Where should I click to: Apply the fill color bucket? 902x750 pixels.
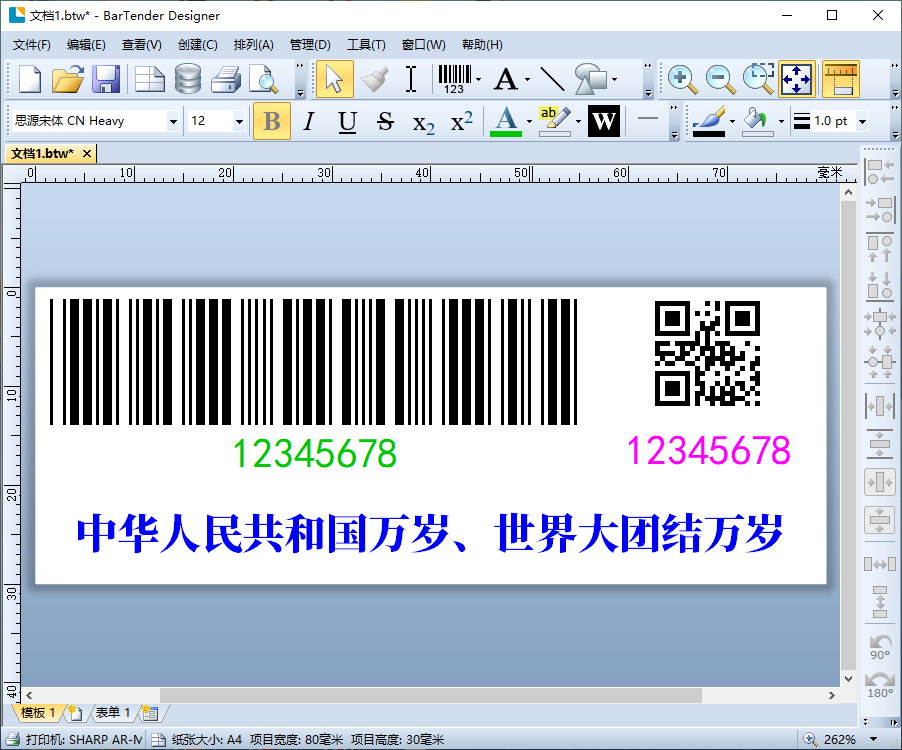click(x=758, y=121)
